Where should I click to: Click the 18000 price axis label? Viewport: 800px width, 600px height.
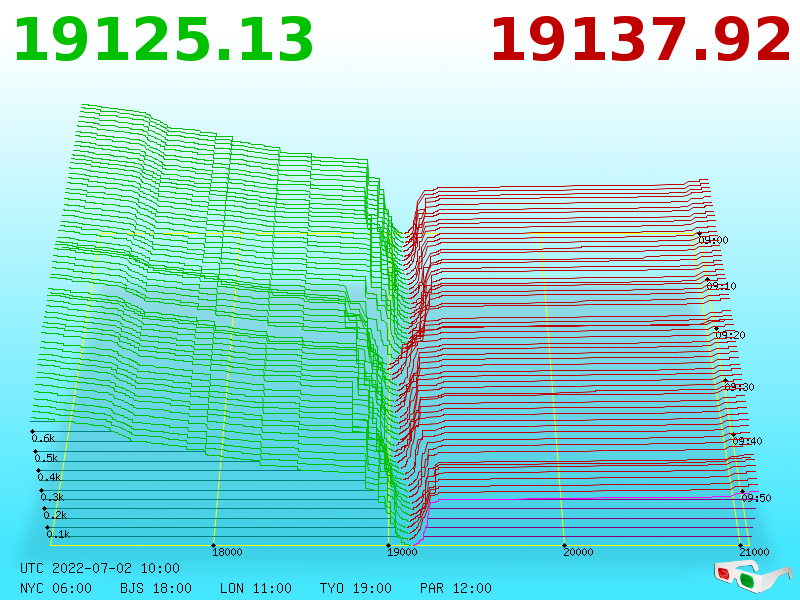(x=227, y=552)
